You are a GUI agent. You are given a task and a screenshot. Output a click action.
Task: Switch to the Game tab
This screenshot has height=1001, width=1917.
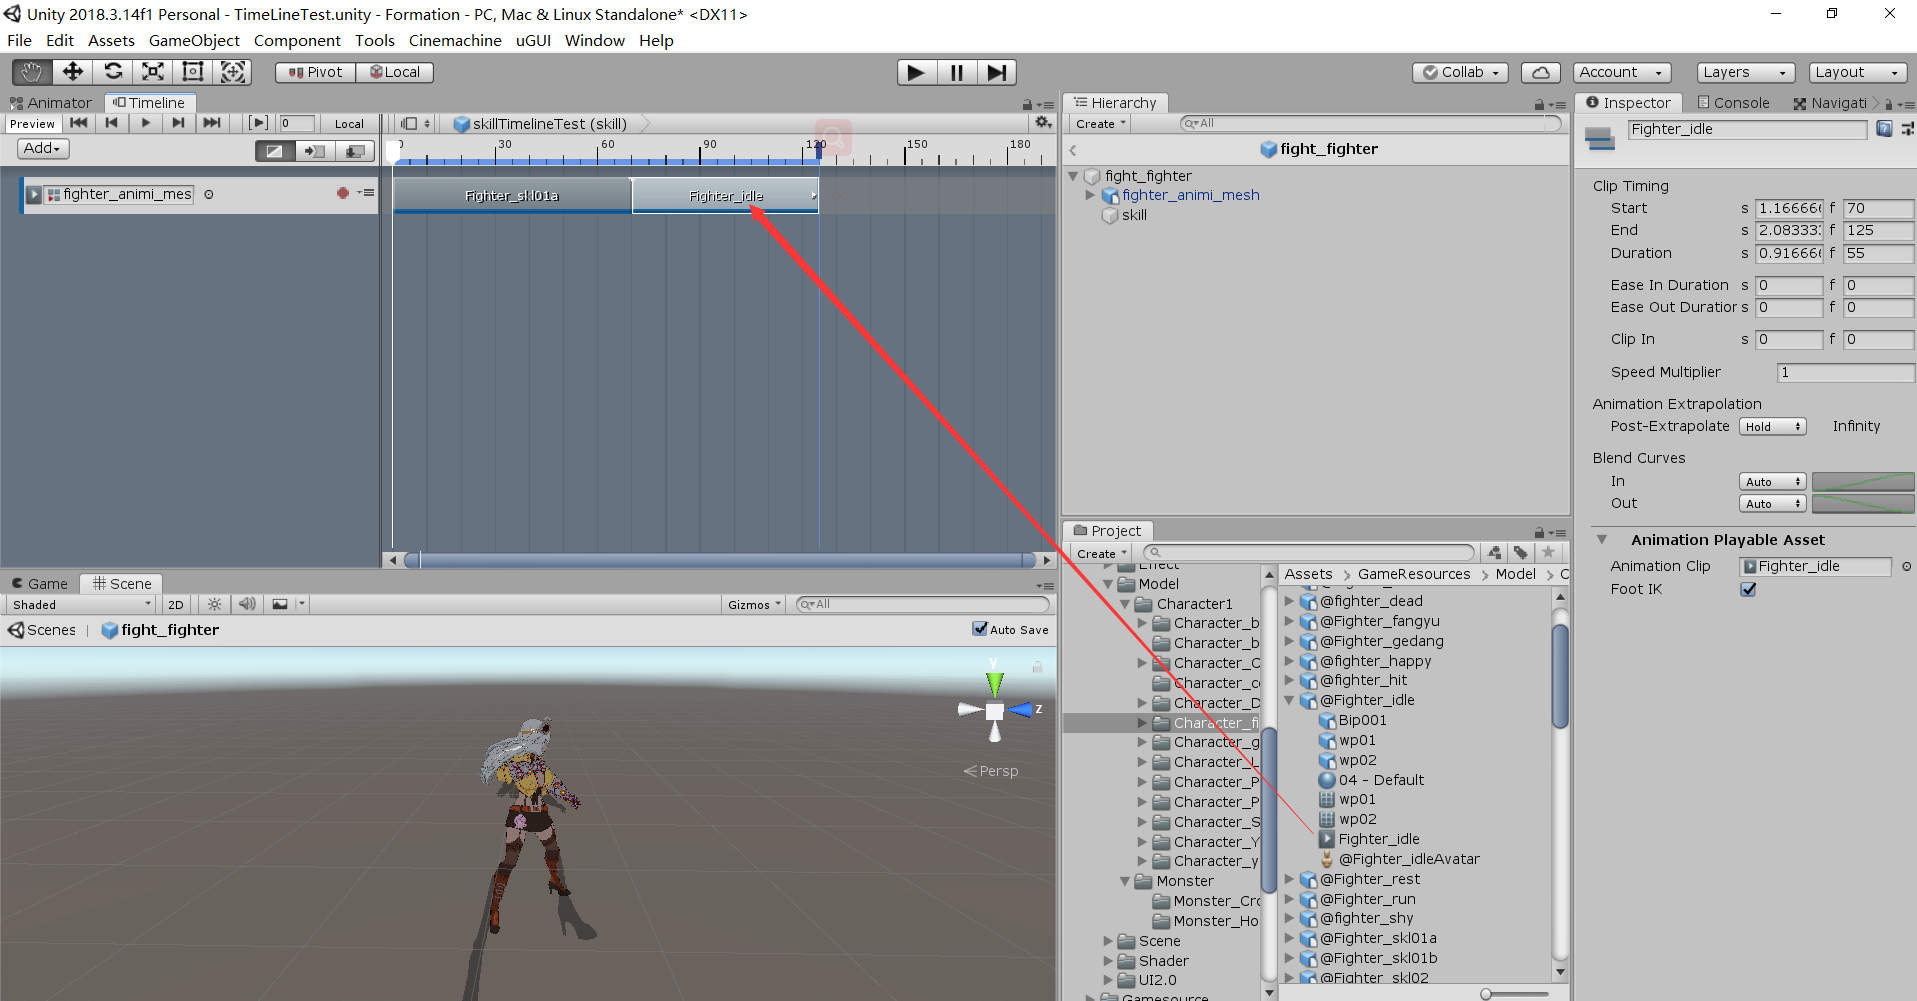point(40,583)
